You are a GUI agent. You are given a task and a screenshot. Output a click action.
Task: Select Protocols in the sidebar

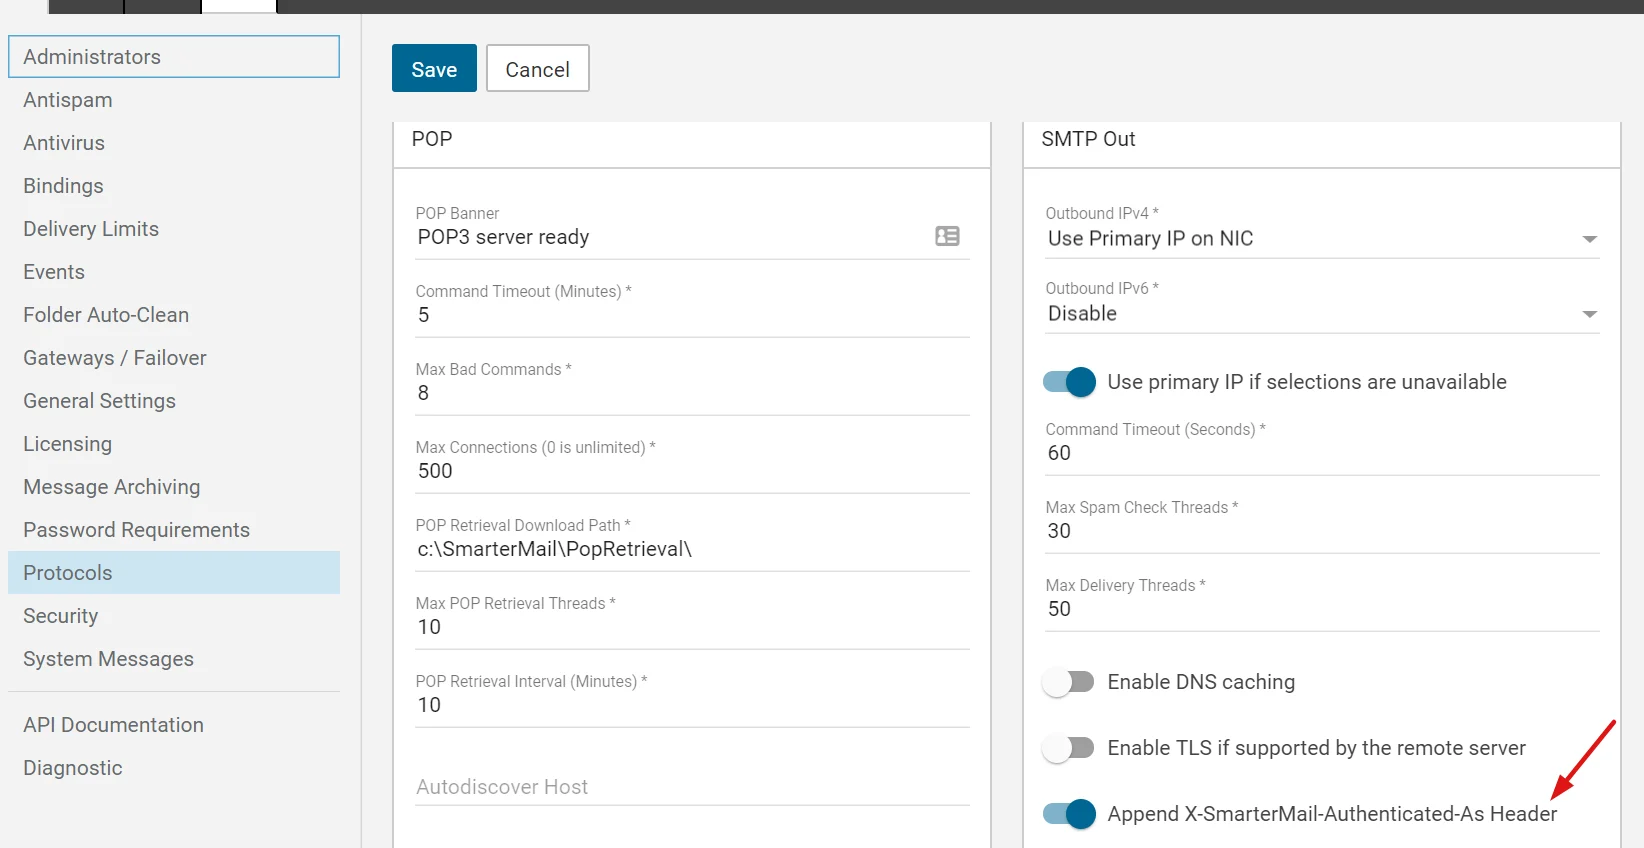coord(174,573)
